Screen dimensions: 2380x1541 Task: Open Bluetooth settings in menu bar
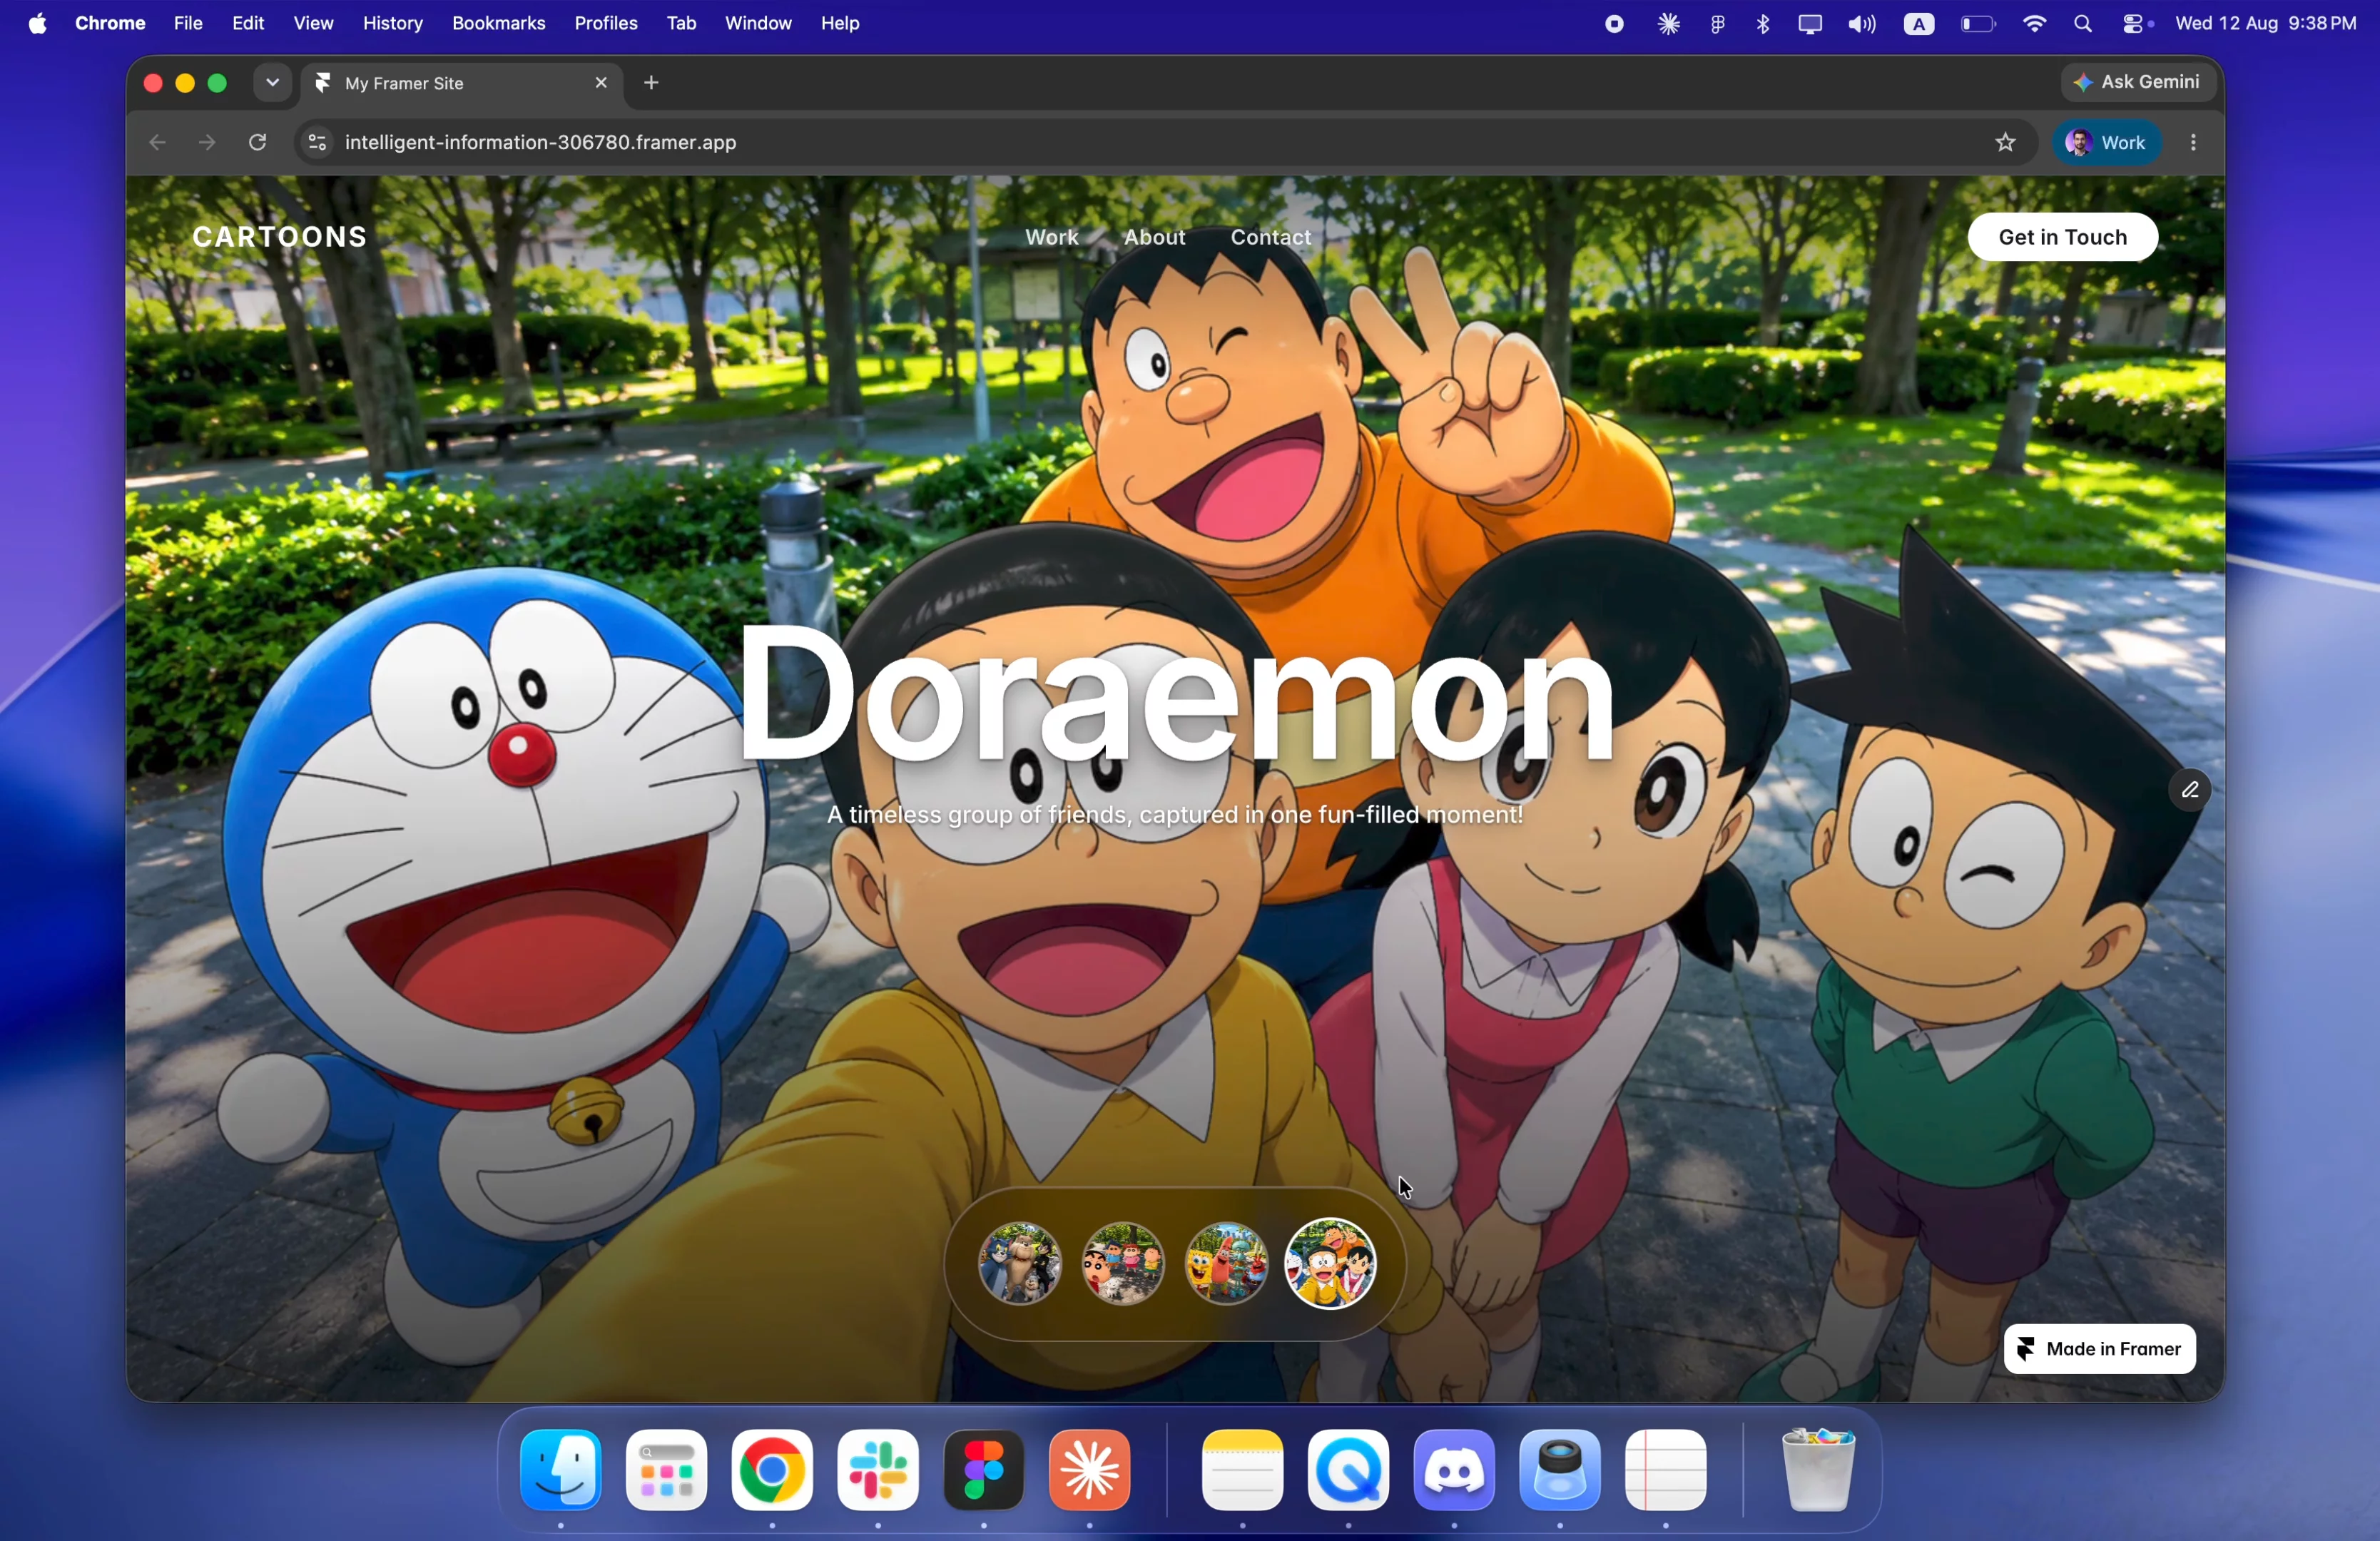[1763, 24]
